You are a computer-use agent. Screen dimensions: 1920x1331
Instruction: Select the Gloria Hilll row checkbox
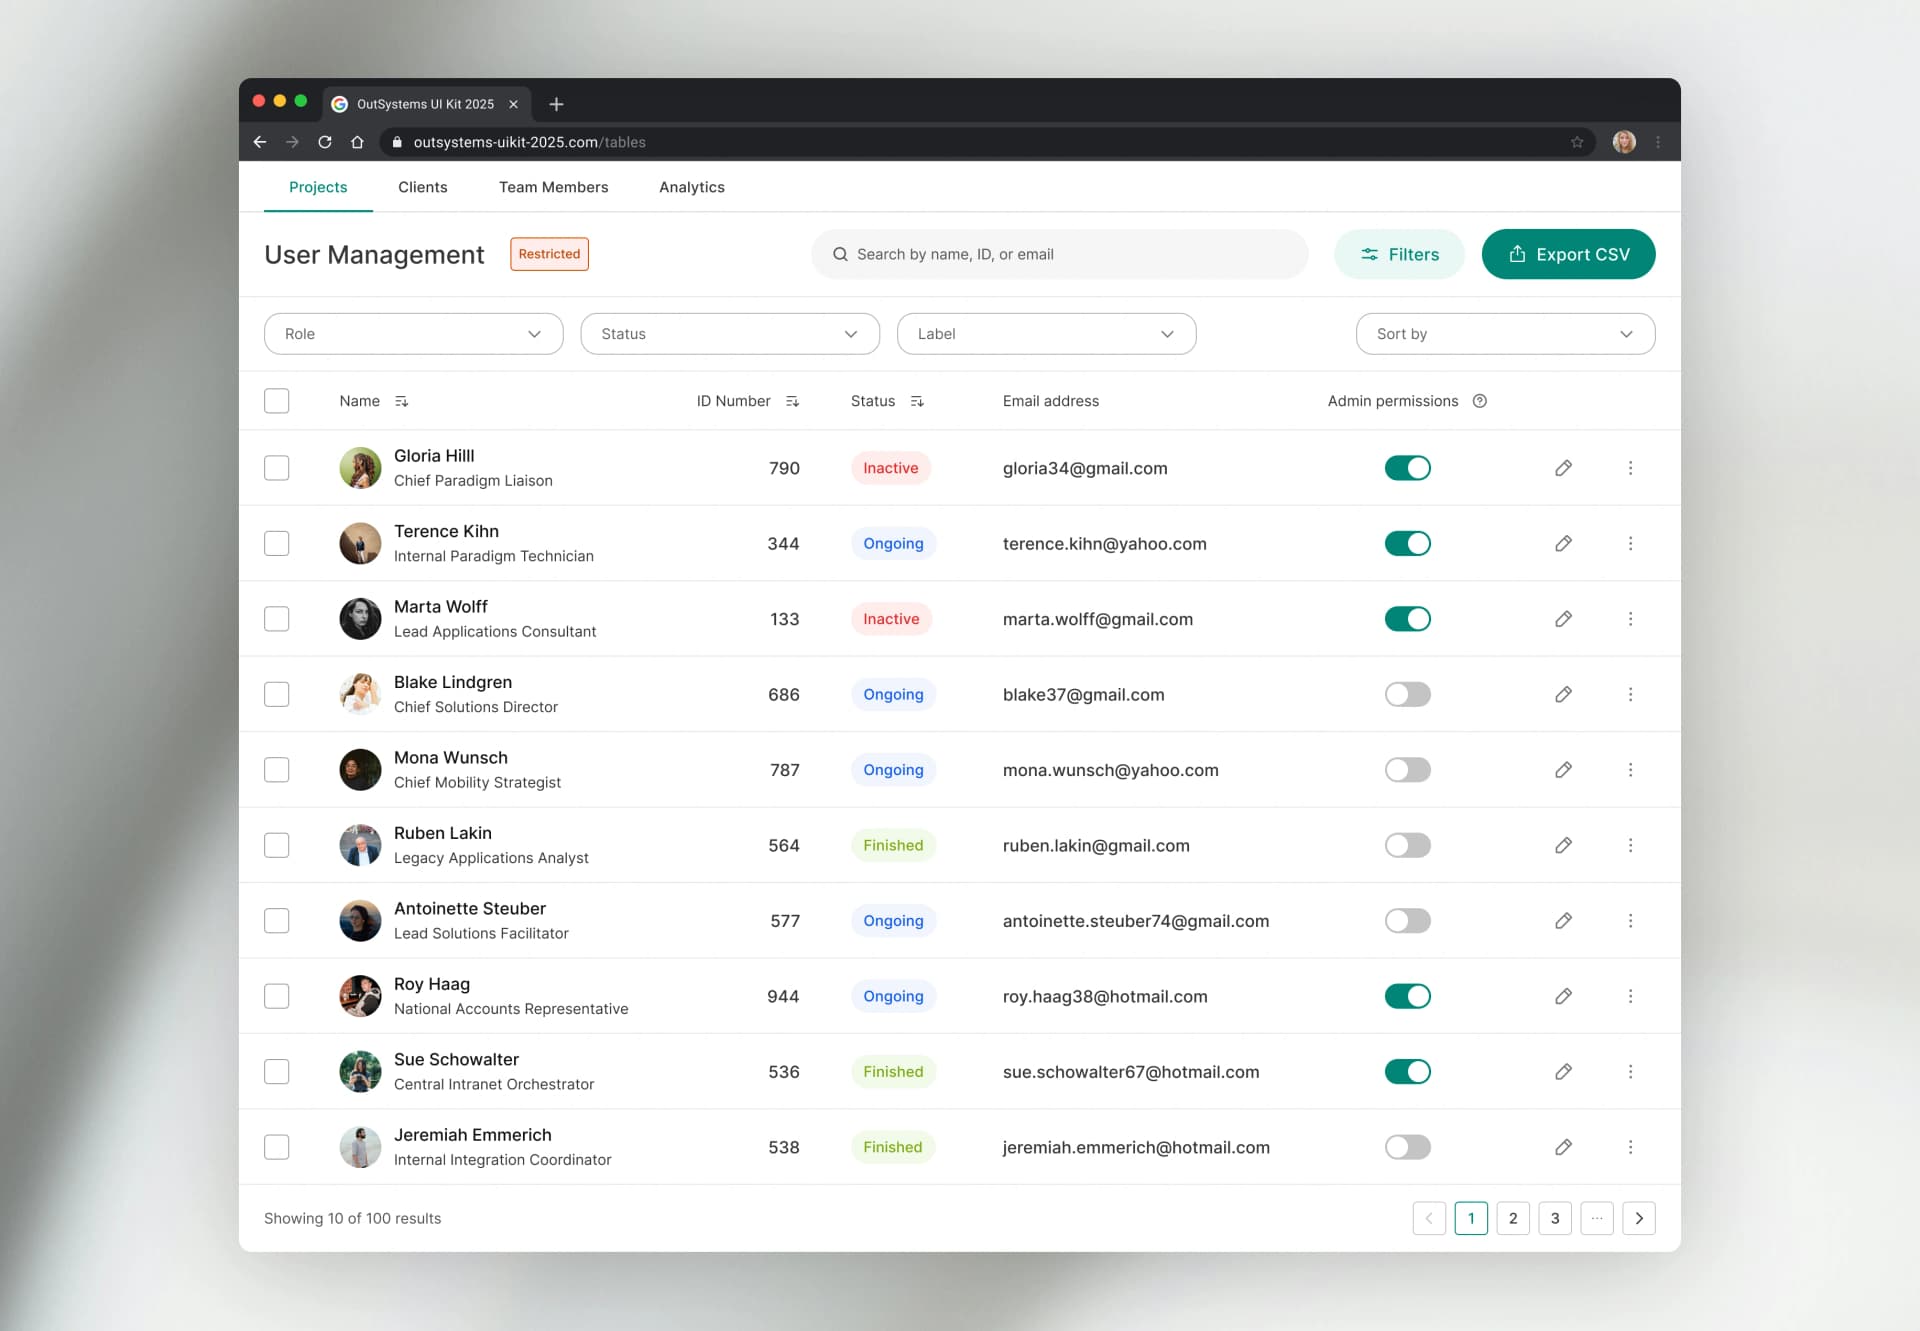tap(277, 468)
